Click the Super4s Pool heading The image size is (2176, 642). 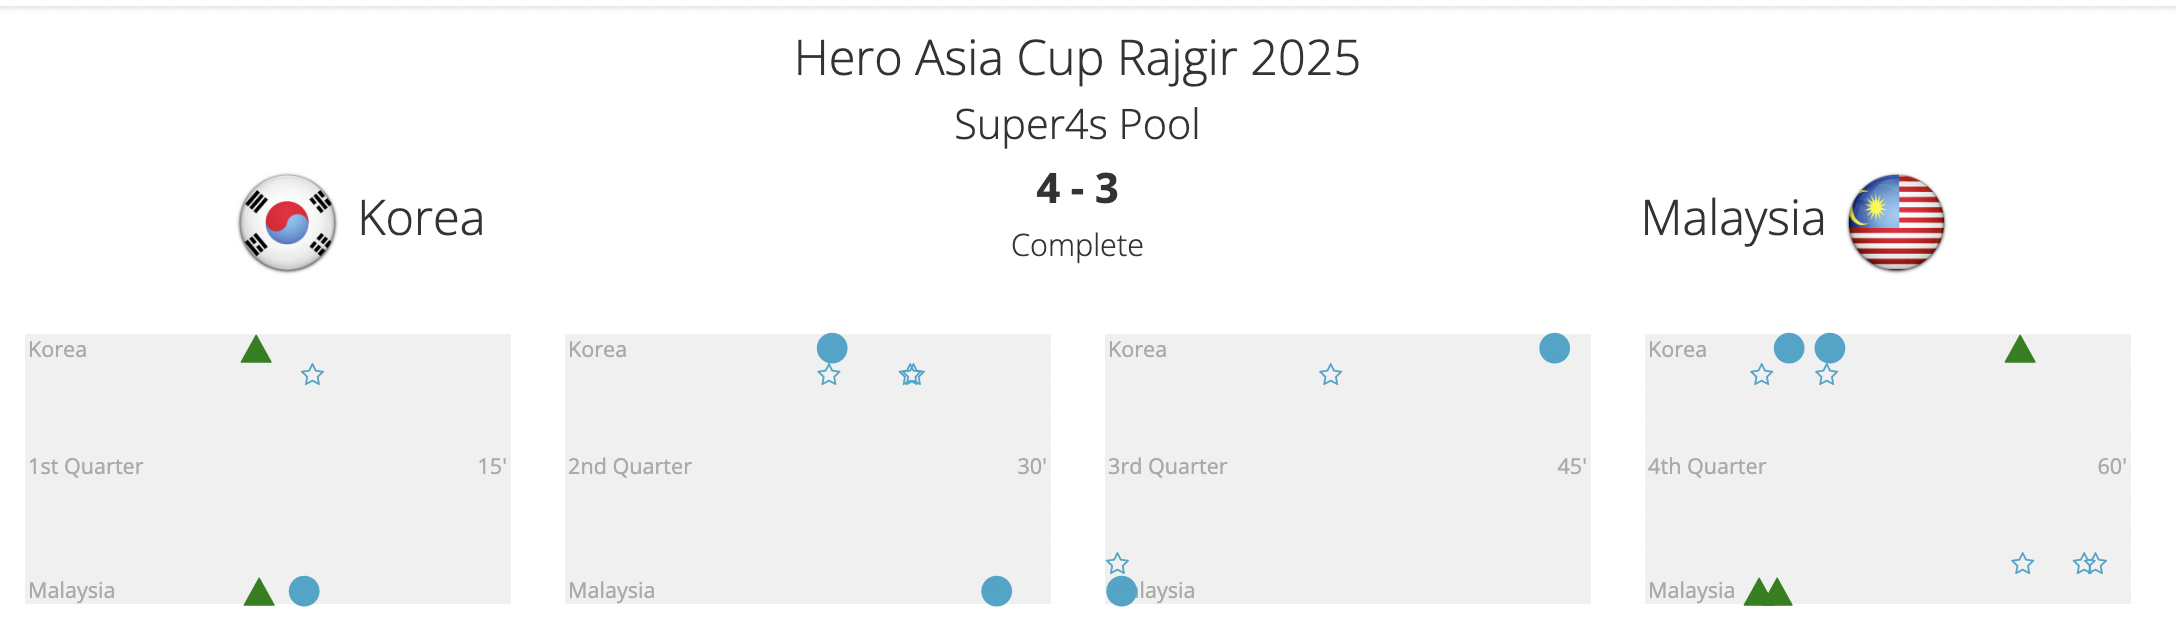coord(1077,125)
